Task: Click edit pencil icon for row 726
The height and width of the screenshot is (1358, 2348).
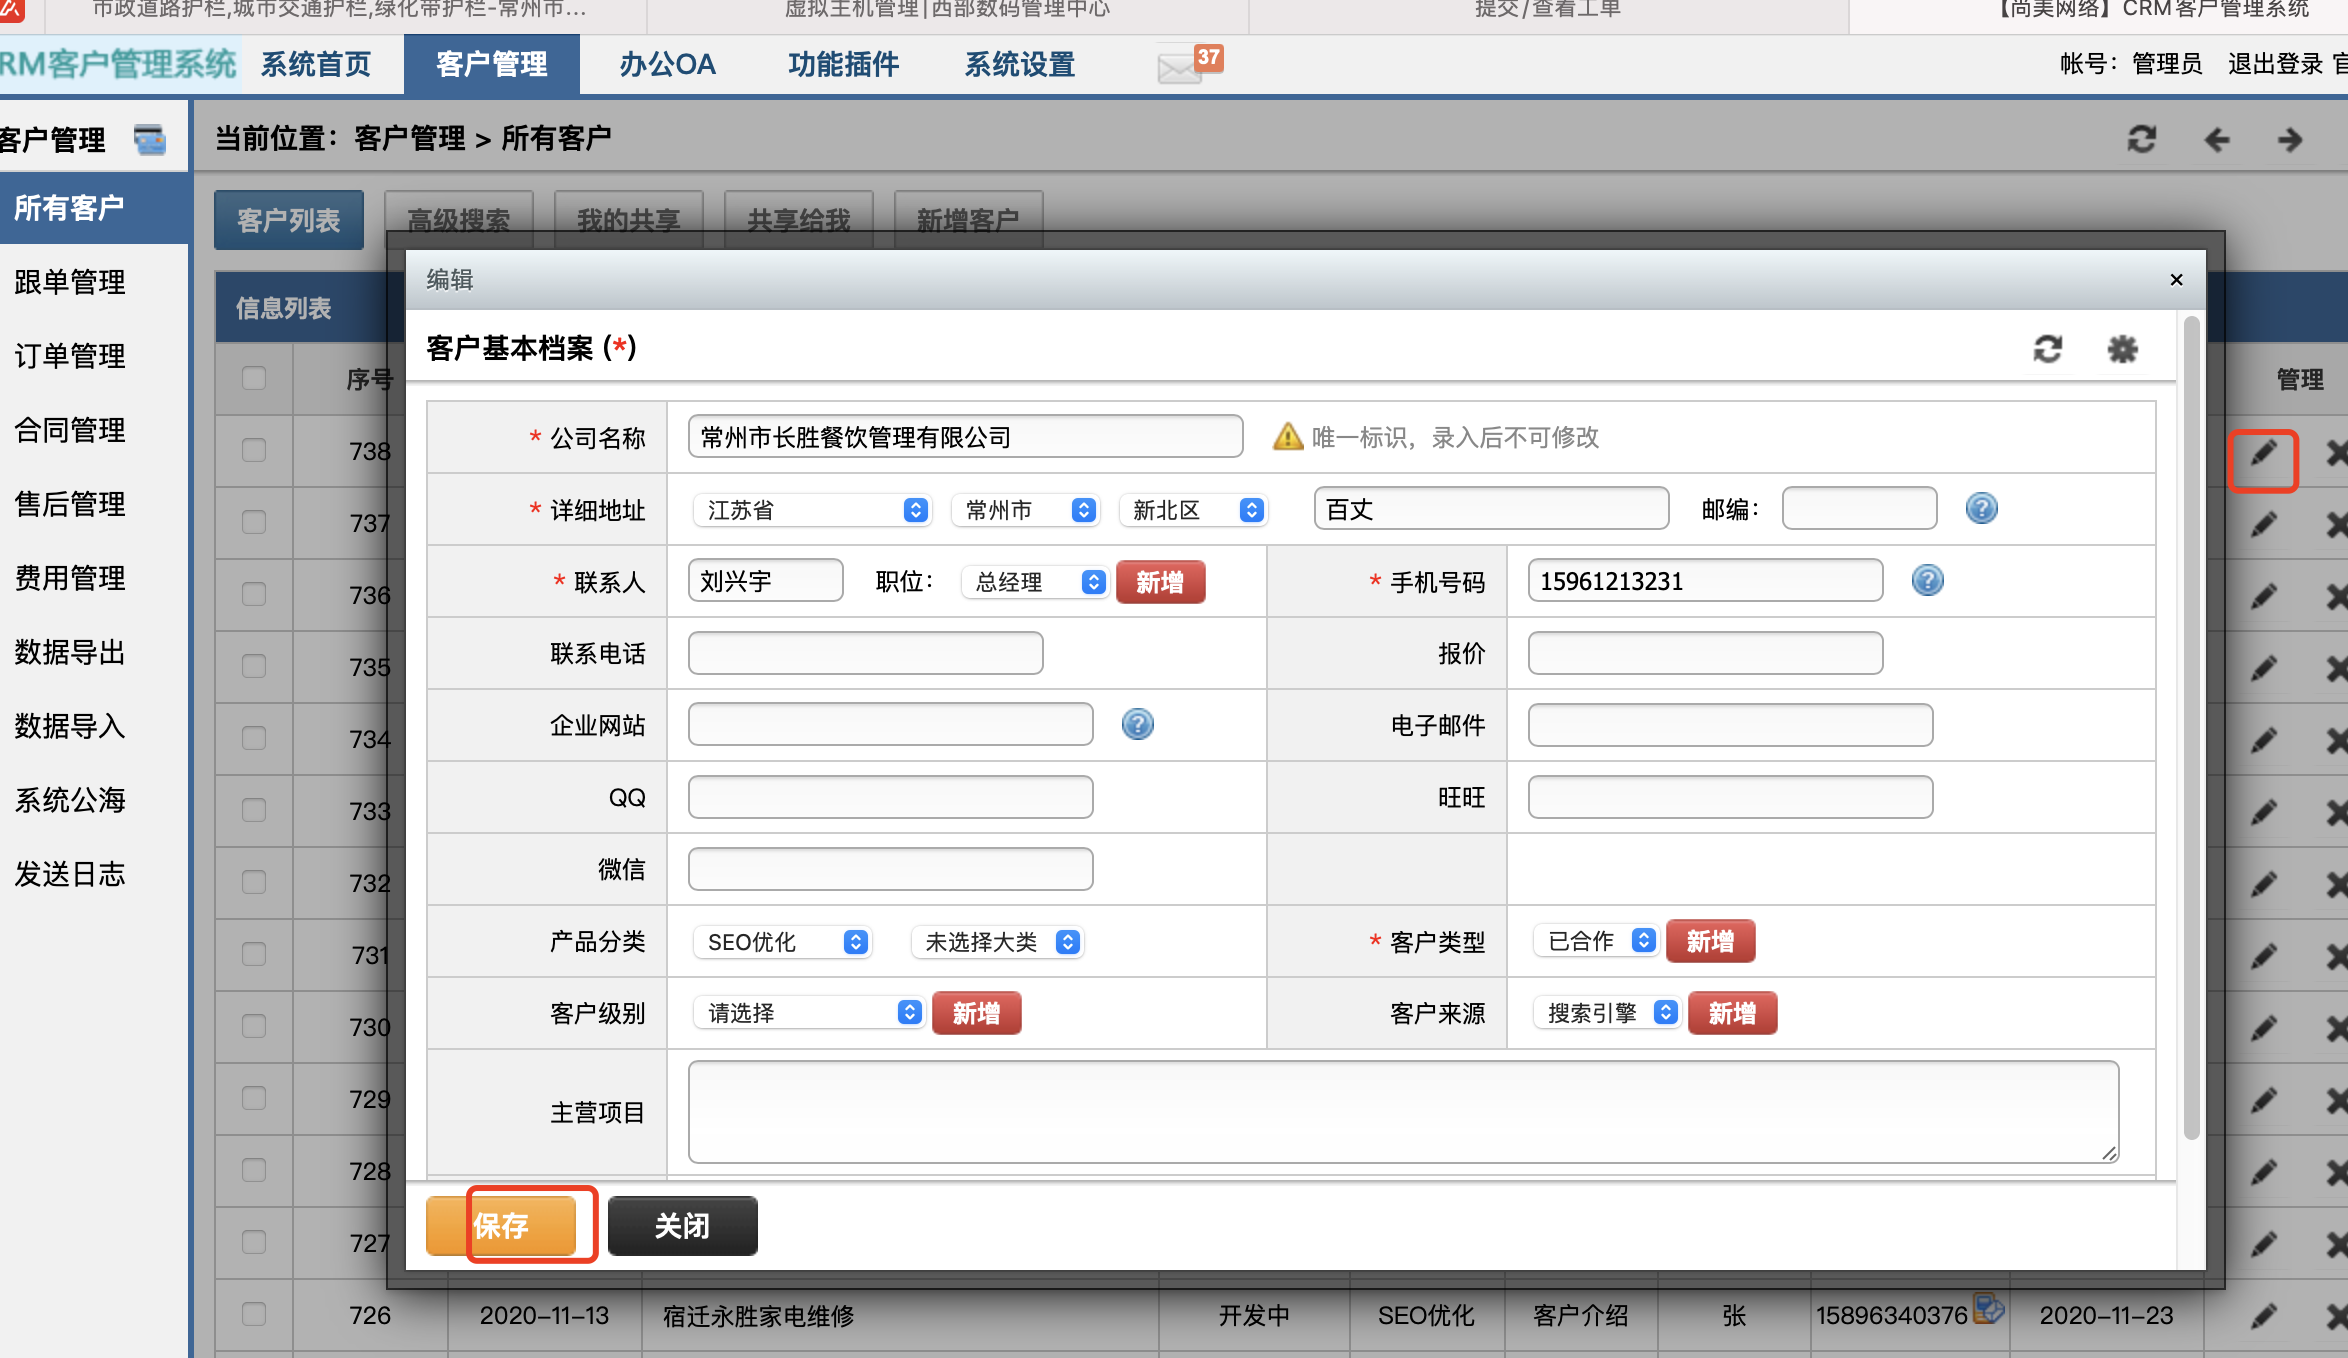Action: coord(2264,1316)
